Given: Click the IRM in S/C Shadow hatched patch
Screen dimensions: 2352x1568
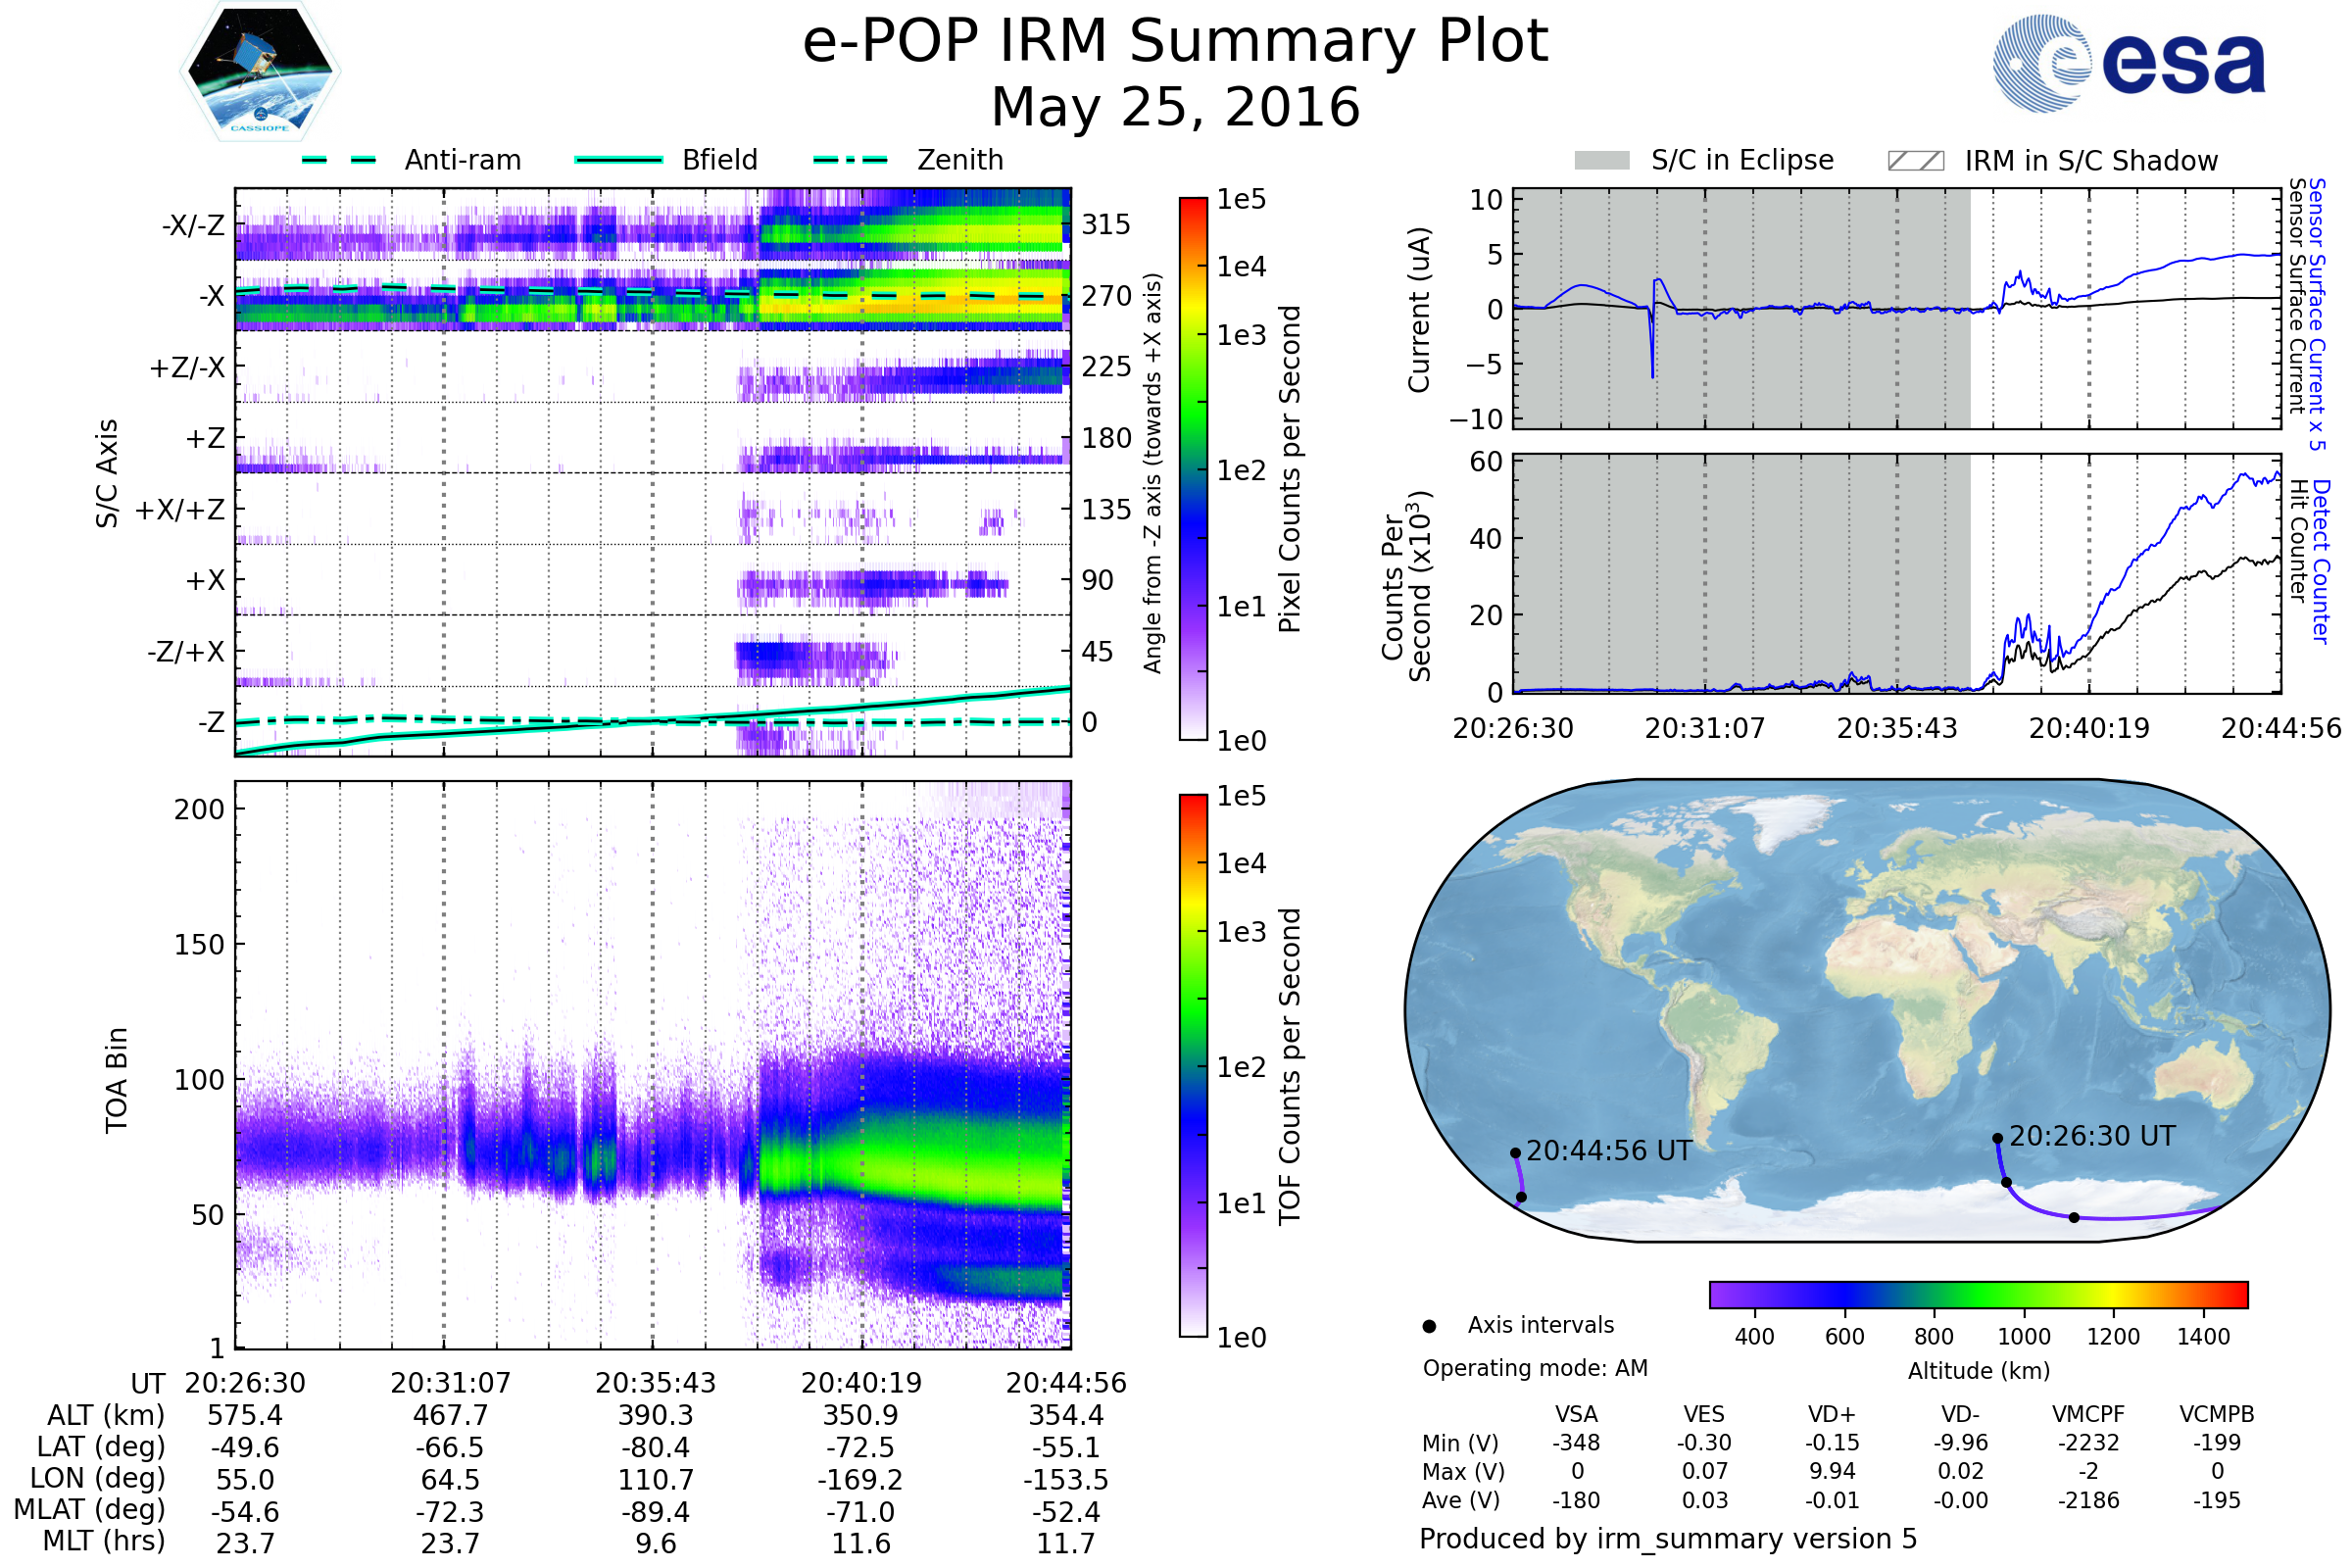Looking at the screenshot, I should pyautogui.click(x=1915, y=161).
